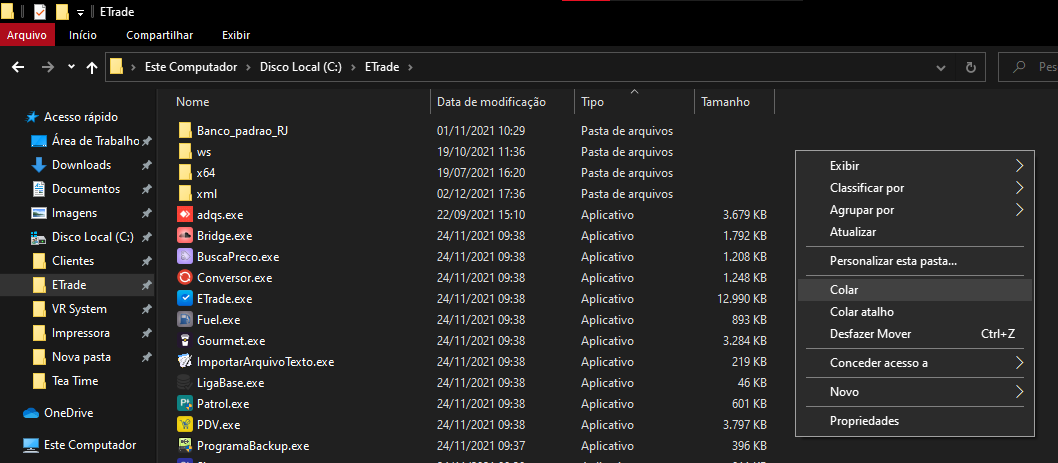The height and width of the screenshot is (463, 1058).
Task: Open Acesso rápido in the sidebar
Action: point(81,117)
